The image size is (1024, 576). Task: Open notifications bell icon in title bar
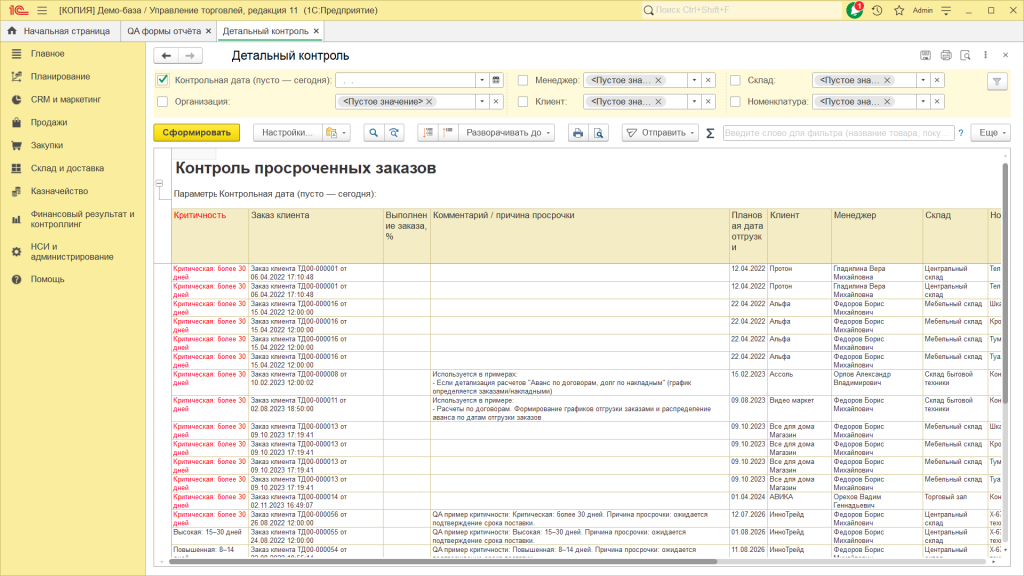(x=854, y=10)
